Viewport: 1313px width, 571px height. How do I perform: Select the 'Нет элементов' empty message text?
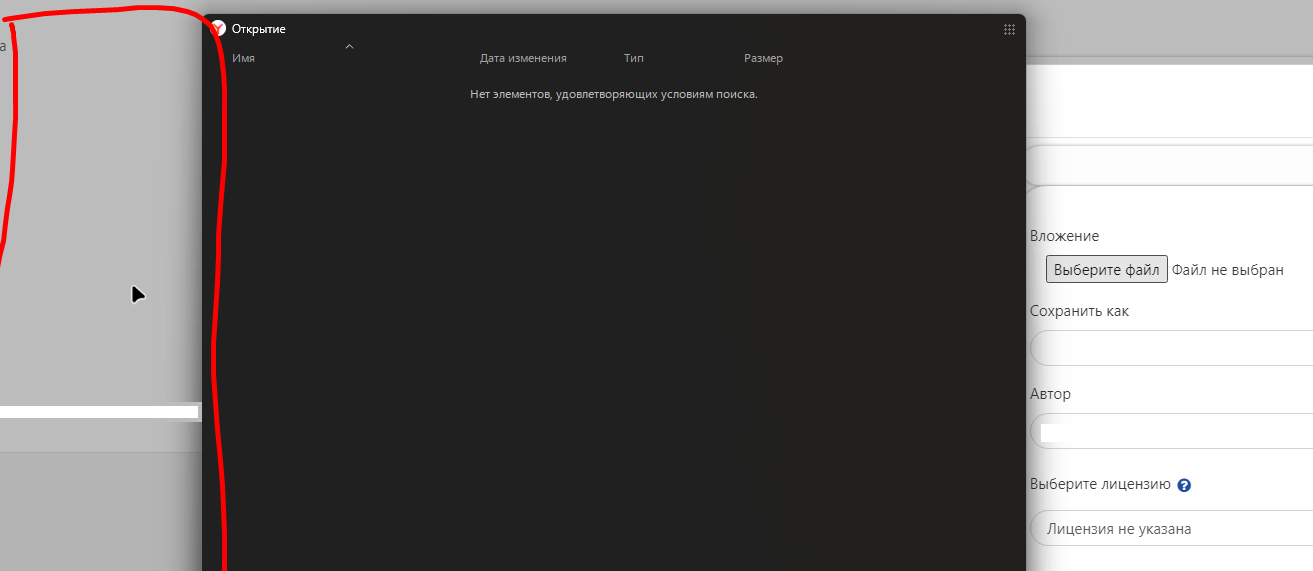(x=614, y=94)
